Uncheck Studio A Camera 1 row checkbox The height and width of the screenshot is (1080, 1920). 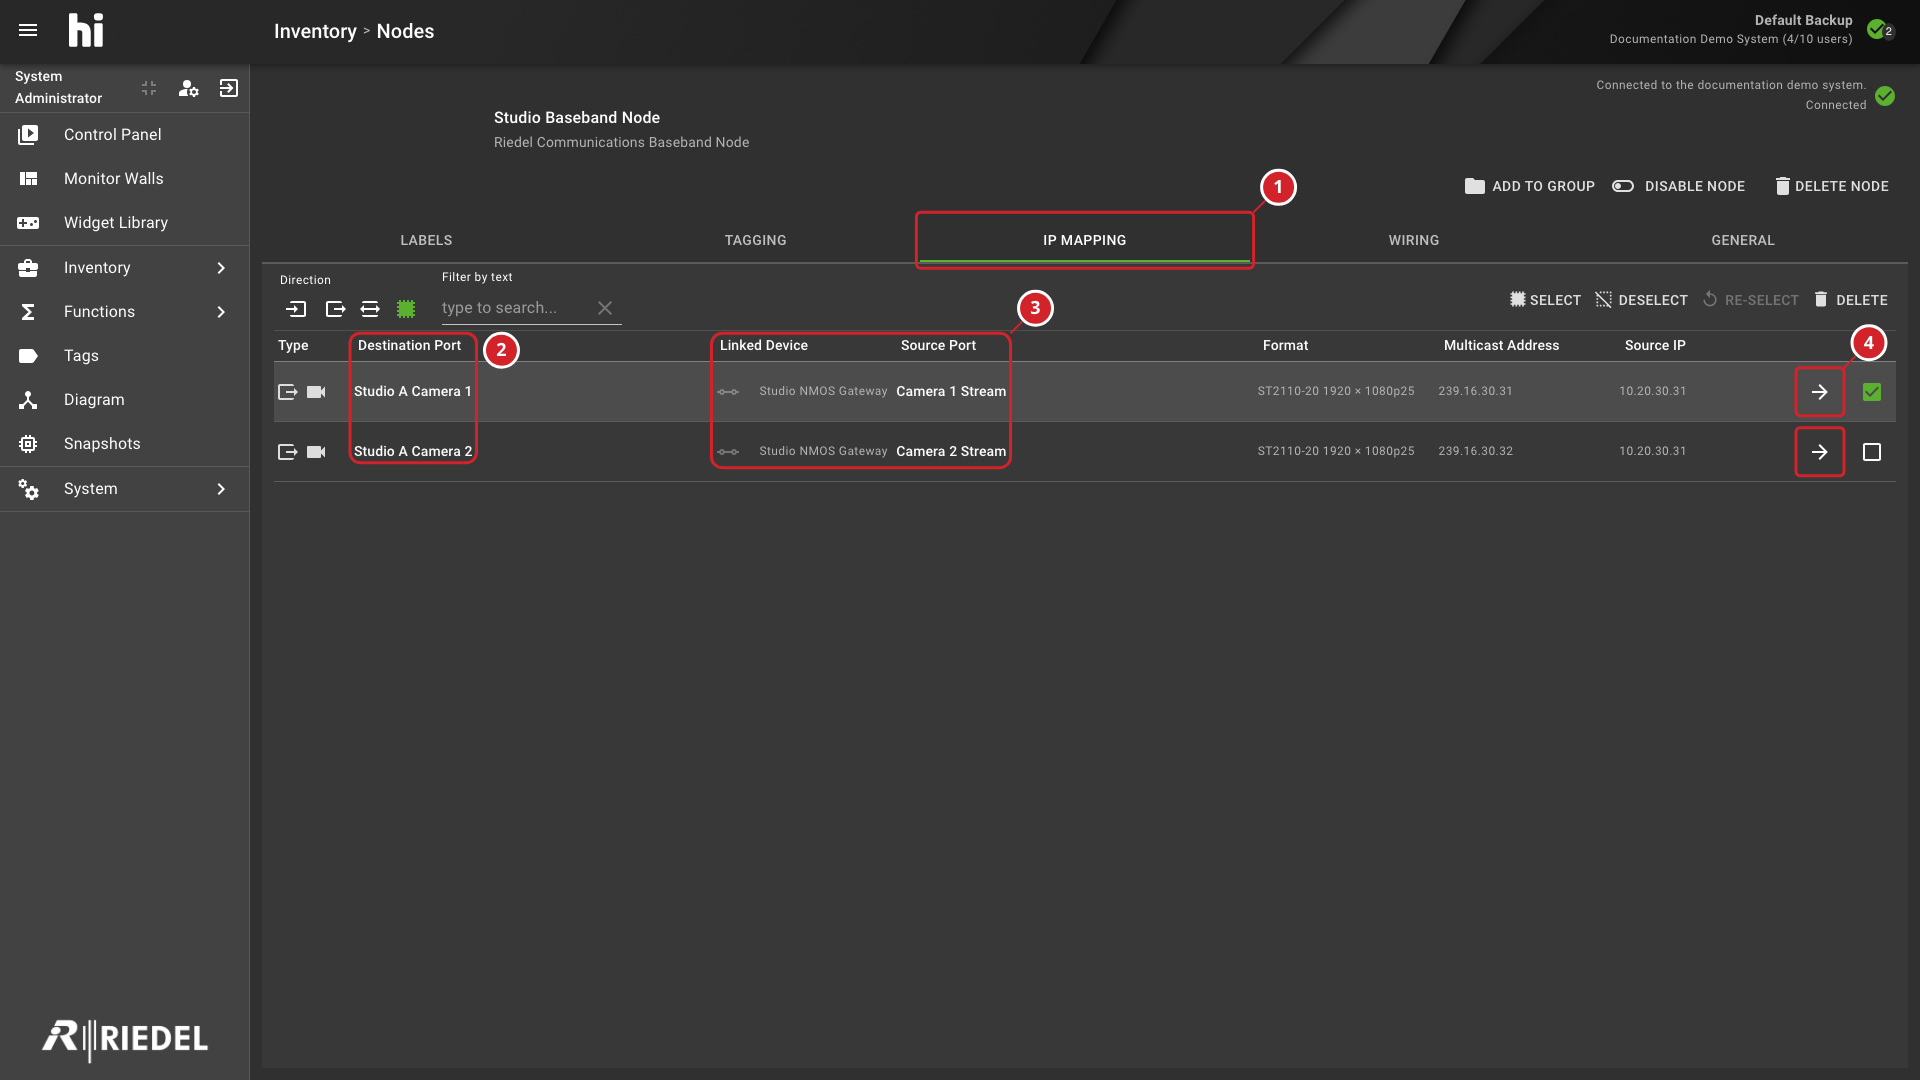pyautogui.click(x=1872, y=392)
